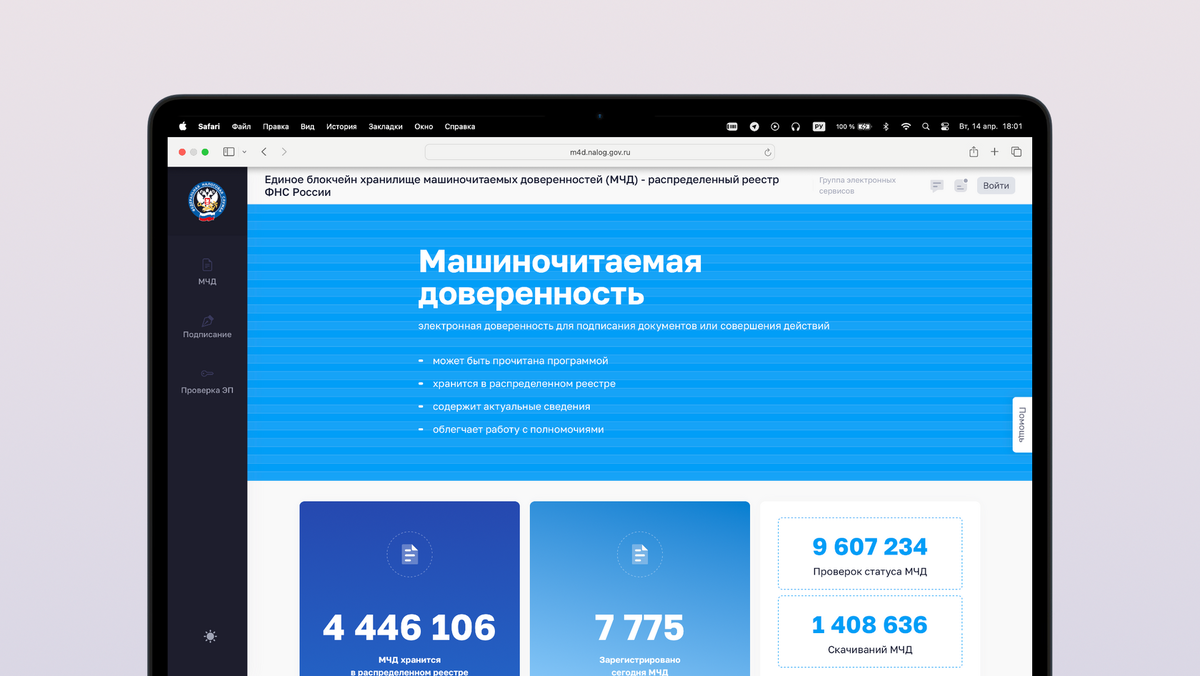Viewport: 1200px width, 676px height.
Task: Open the Справка menu
Action: tap(460, 127)
